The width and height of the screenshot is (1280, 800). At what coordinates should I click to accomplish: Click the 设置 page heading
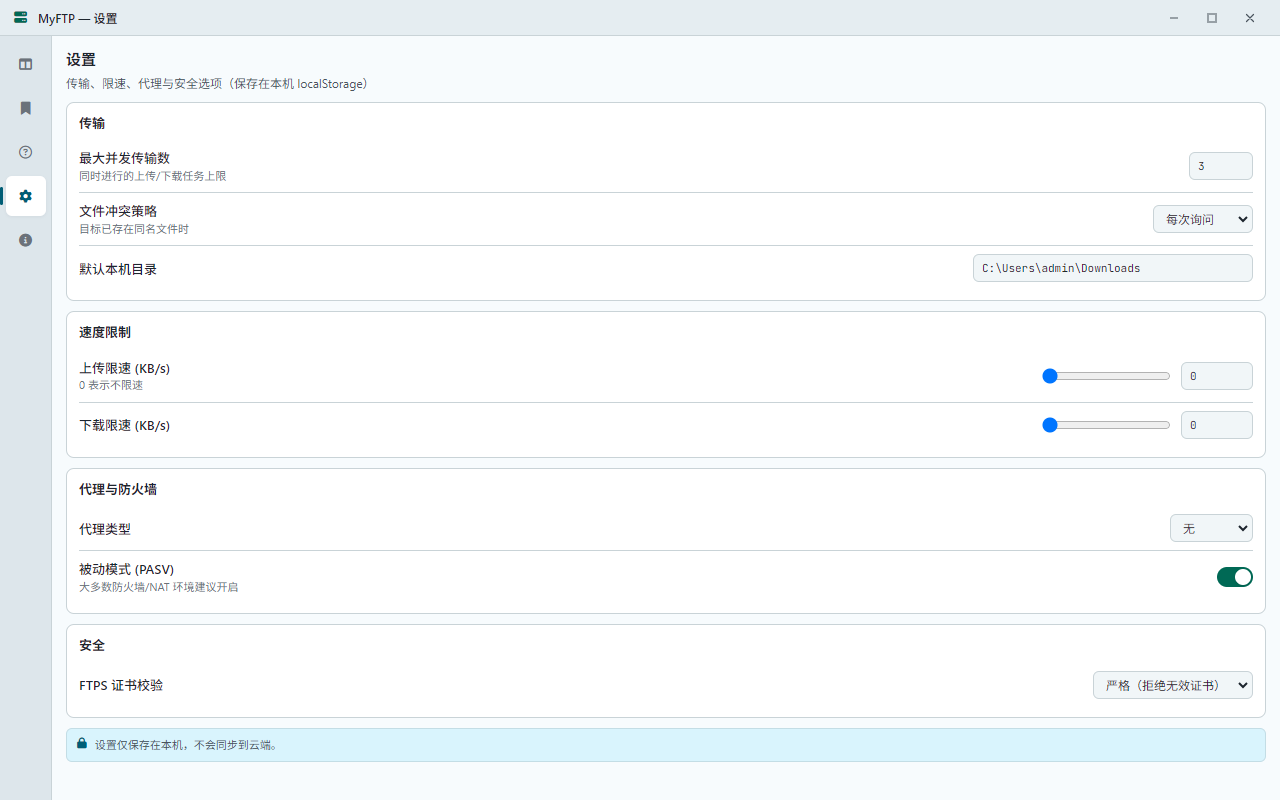pyautogui.click(x=81, y=60)
